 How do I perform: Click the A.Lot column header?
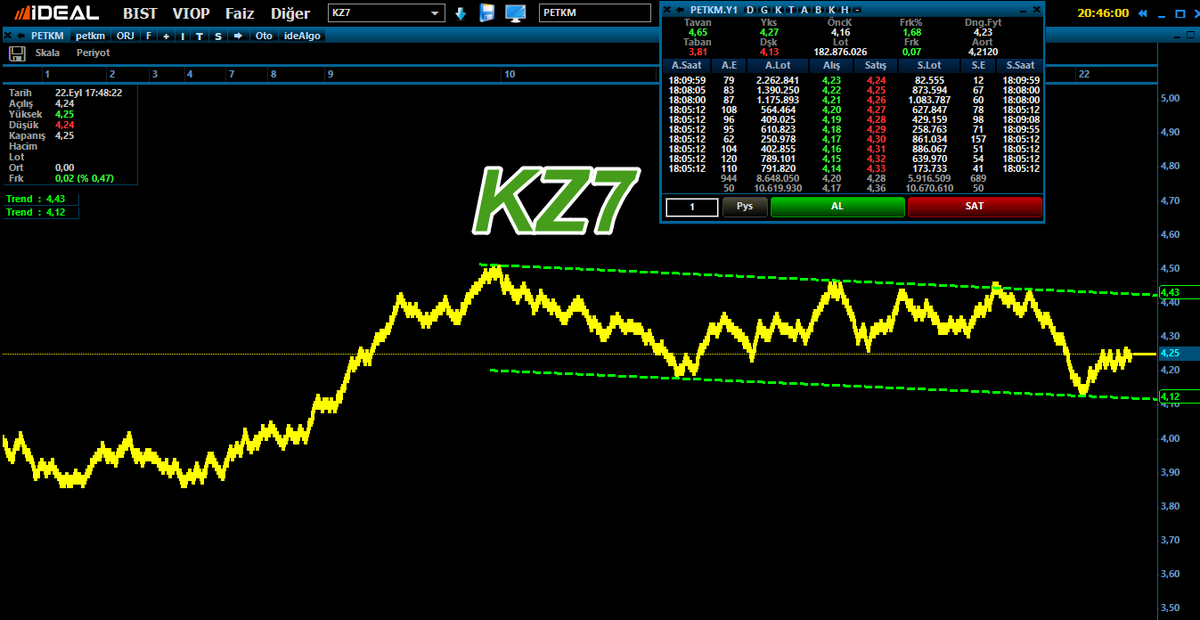tap(777, 66)
